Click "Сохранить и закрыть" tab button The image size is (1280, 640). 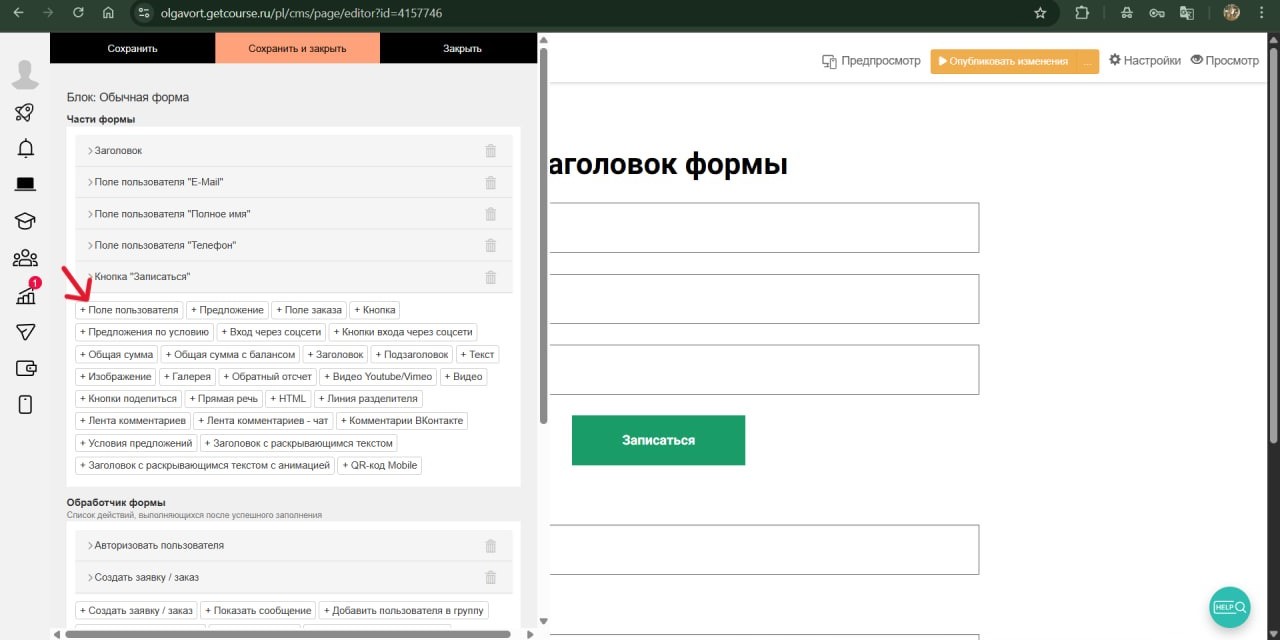pos(297,48)
